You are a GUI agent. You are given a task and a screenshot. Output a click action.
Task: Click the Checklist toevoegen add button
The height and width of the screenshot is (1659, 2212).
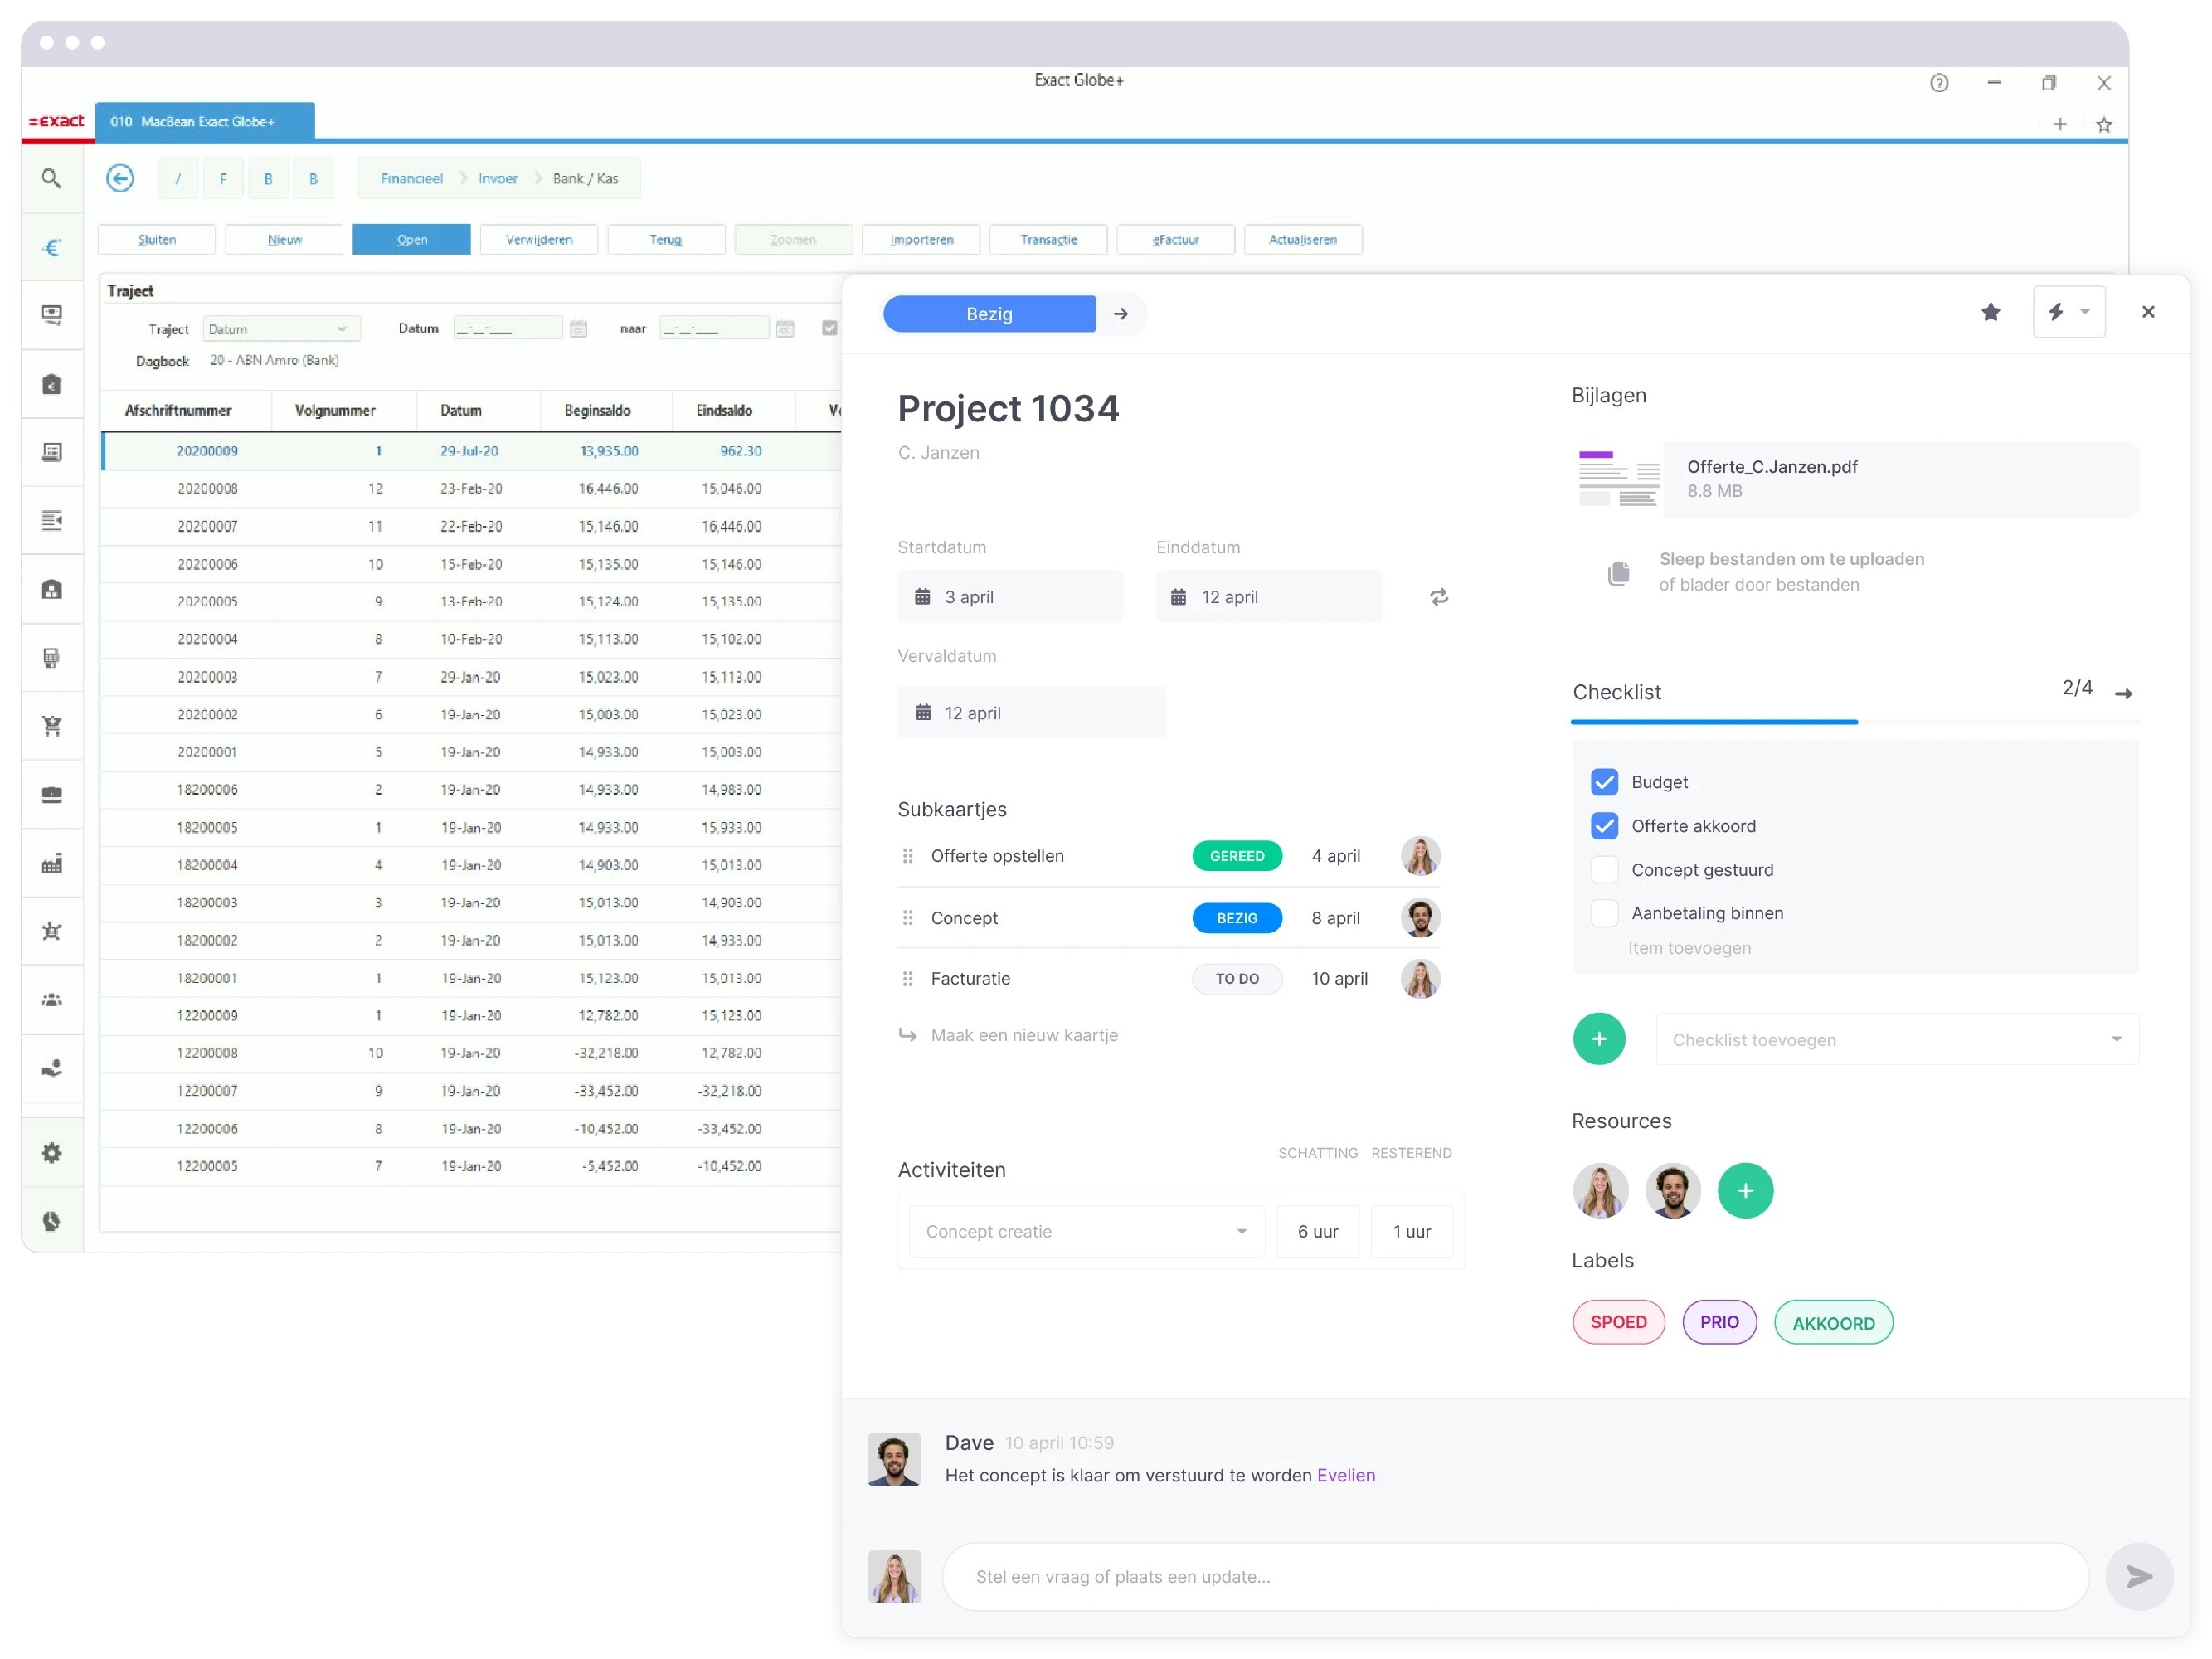click(1599, 1039)
